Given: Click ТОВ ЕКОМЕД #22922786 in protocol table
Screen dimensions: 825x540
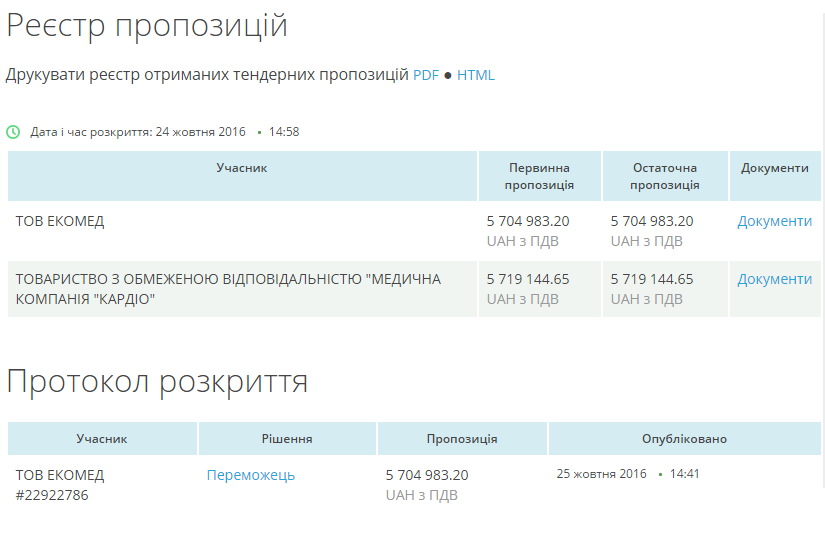Looking at the screenshot, I should (60, 484).
